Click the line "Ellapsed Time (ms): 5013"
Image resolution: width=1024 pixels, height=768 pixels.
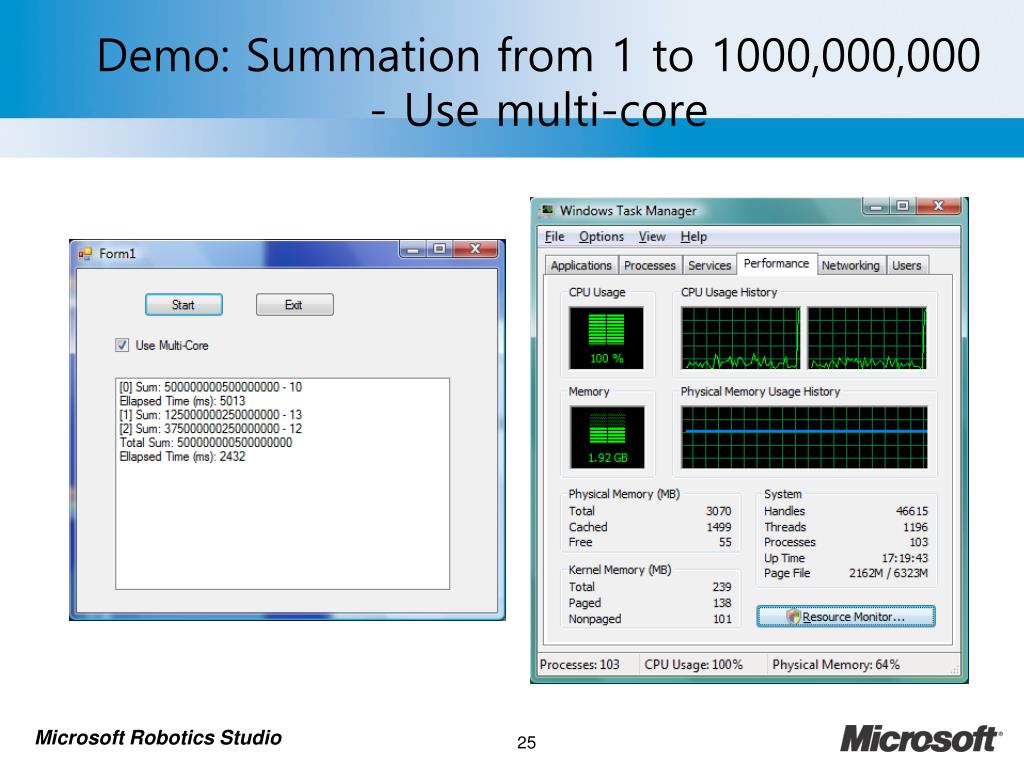182,401
